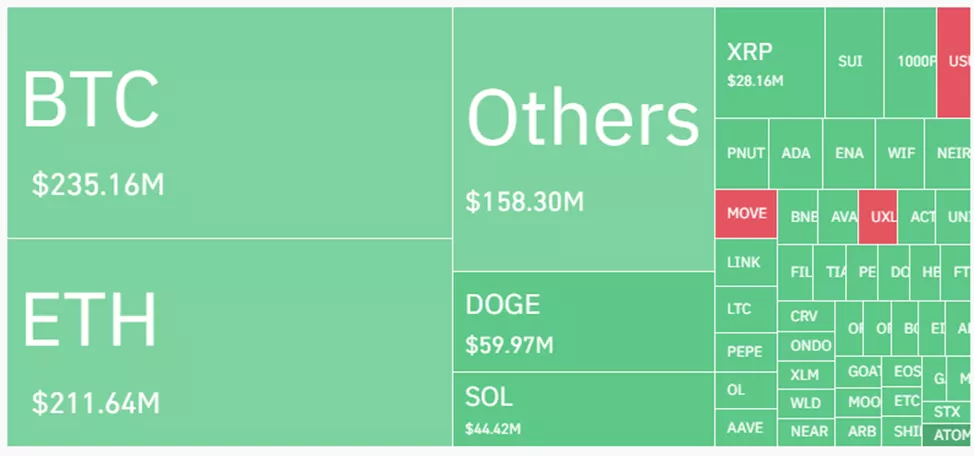Click the DOGE $59.97M tile

(x=583, y=321)
